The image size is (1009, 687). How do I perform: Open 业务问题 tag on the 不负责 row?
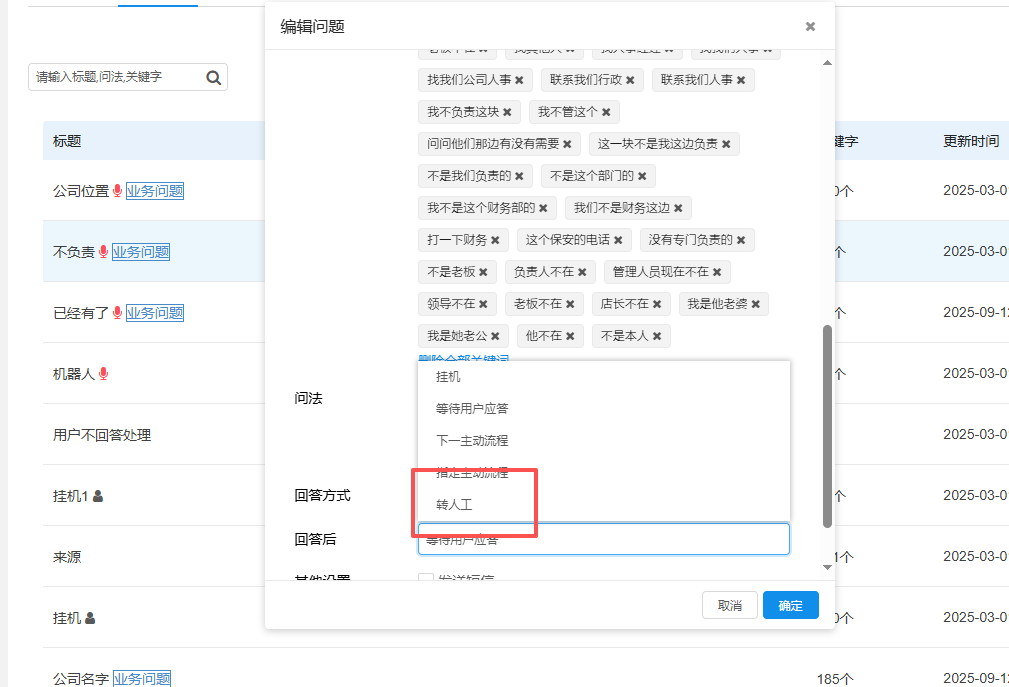[x=141, y=252]
